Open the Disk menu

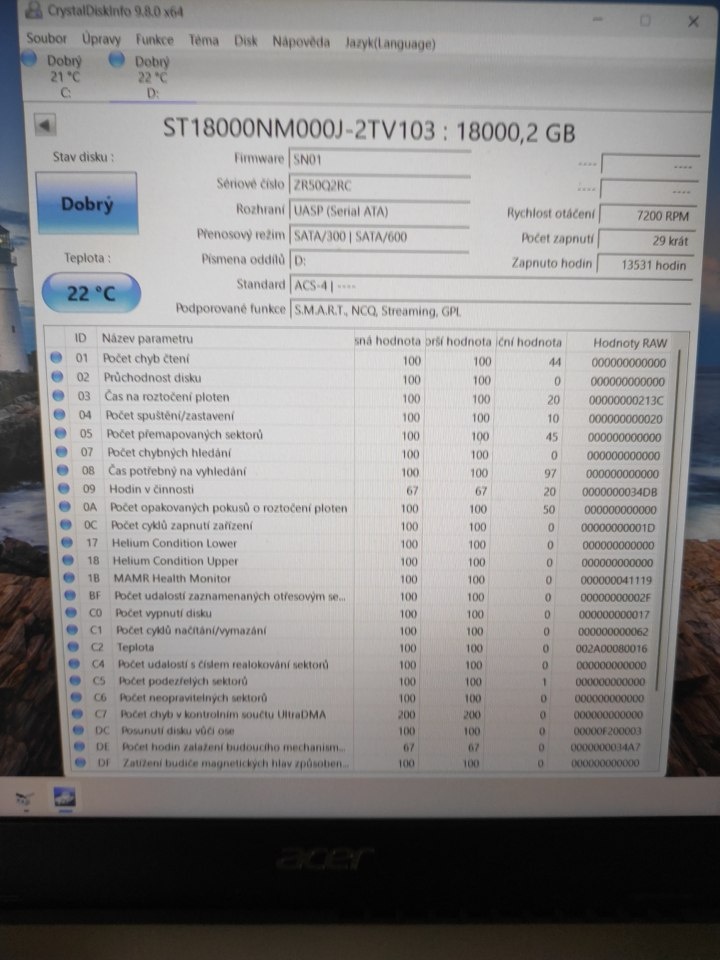click(246, 41)
